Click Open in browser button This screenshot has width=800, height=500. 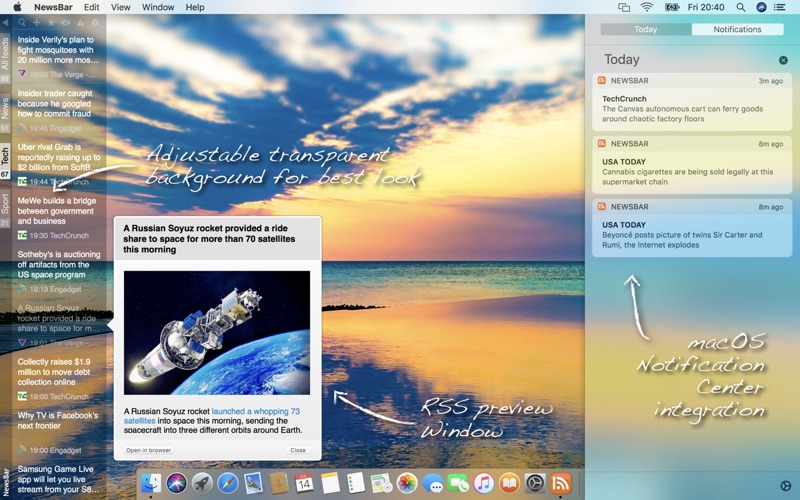point(148,450)
